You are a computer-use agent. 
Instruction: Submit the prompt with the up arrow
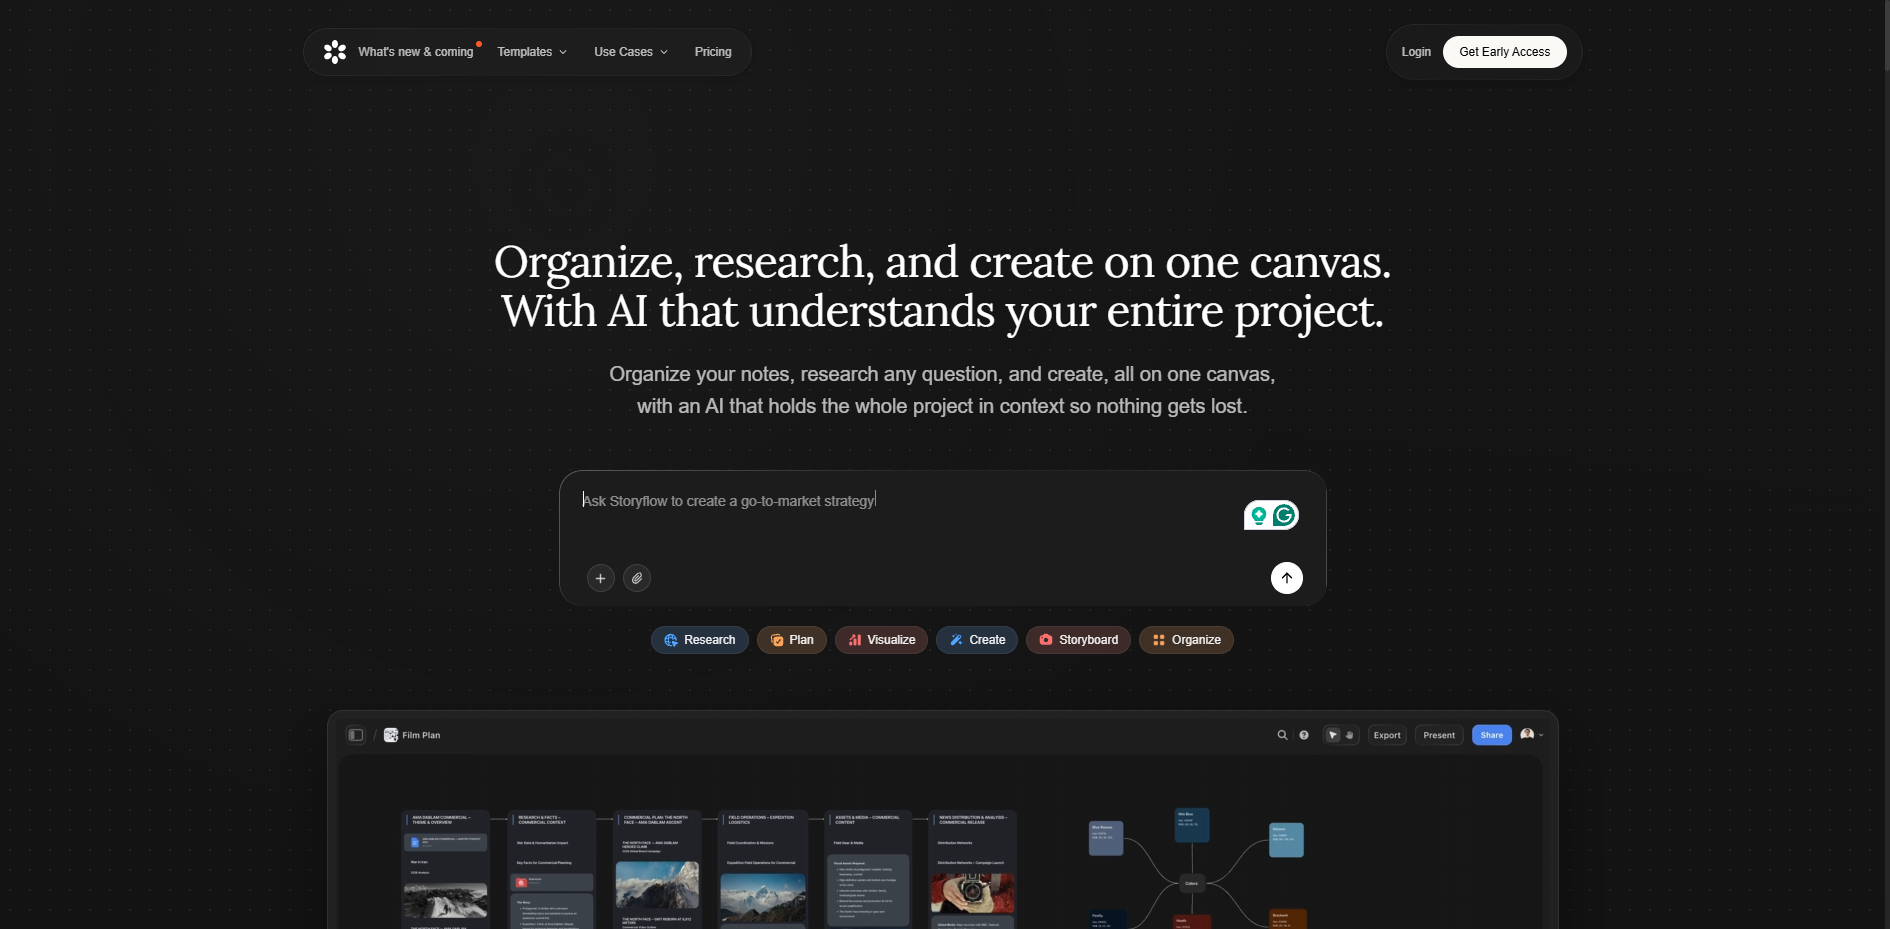tap(1287, 578)
